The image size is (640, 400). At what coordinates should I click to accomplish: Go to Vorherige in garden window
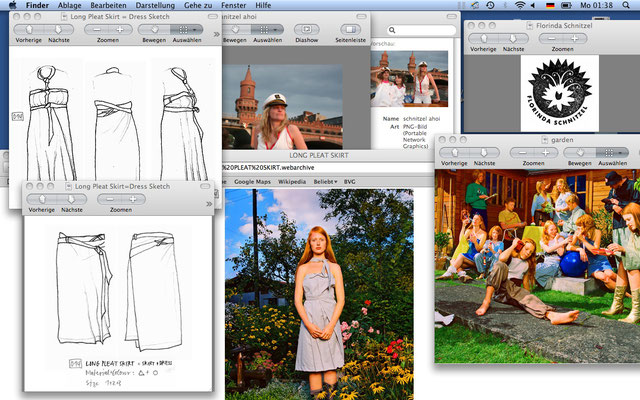pos(454,153)
